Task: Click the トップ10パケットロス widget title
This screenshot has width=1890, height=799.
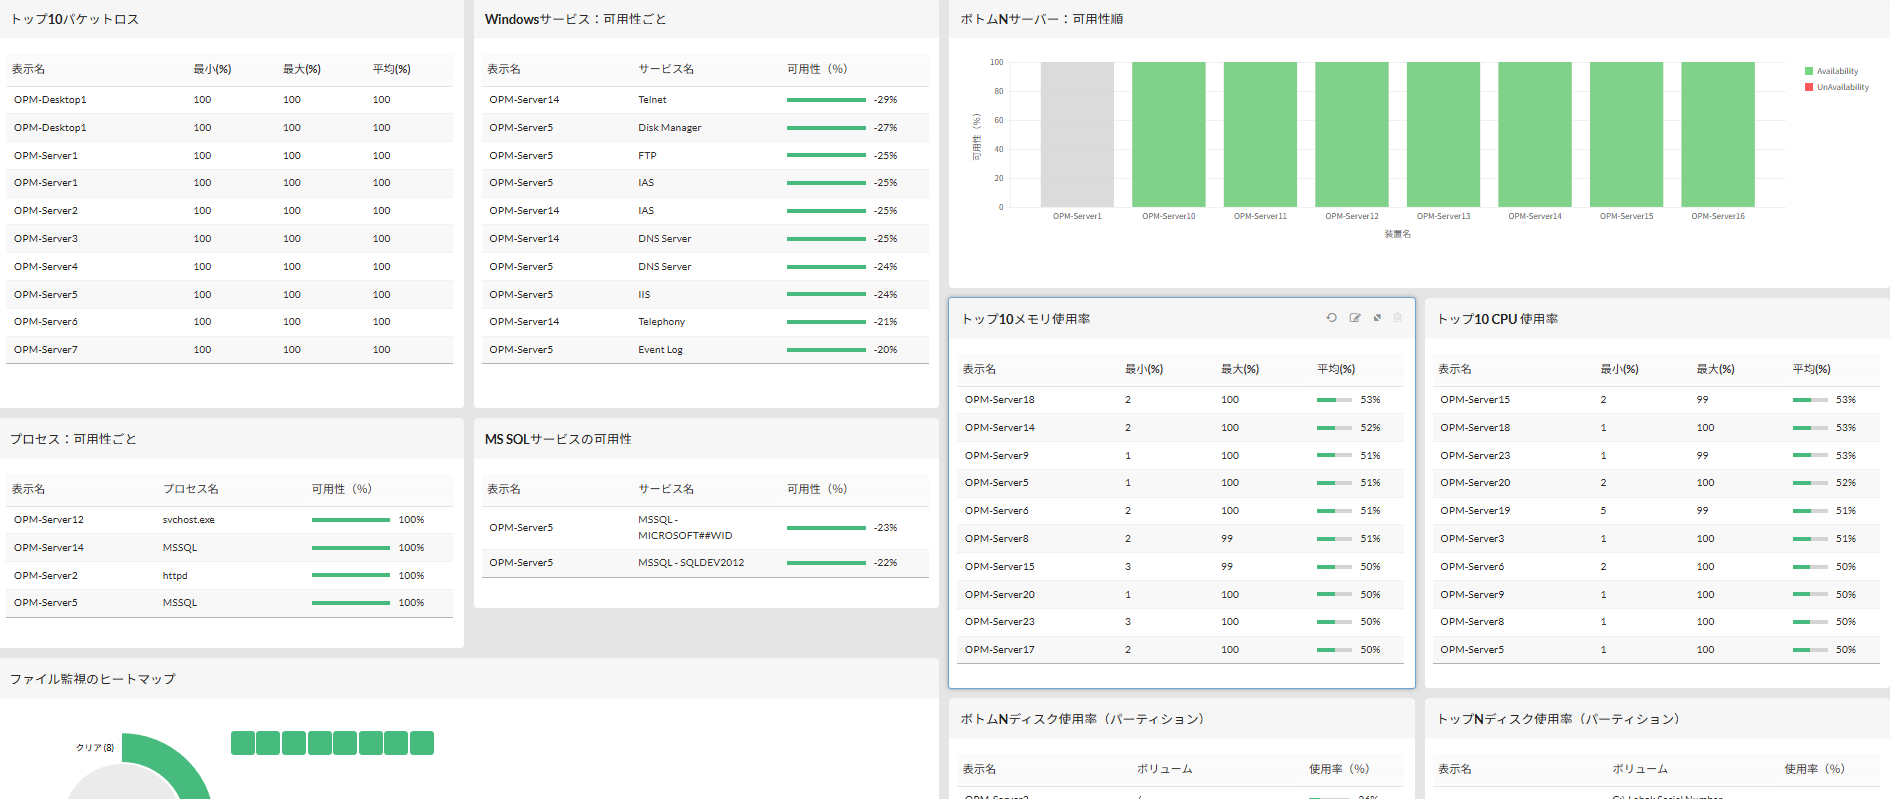Action: [x=75, y=19]
